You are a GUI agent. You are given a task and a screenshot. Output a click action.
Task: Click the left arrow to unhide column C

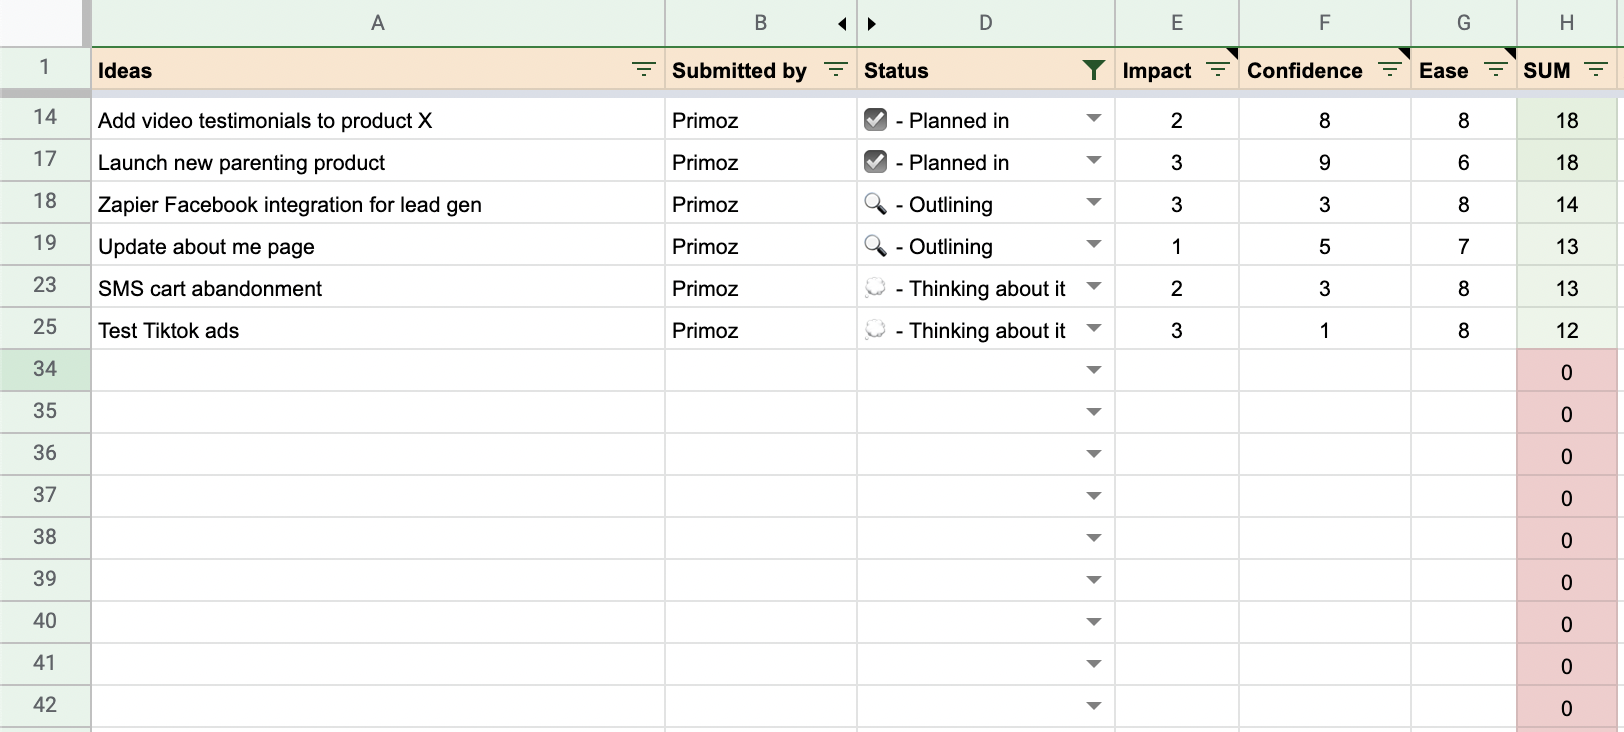coord(842,24)
